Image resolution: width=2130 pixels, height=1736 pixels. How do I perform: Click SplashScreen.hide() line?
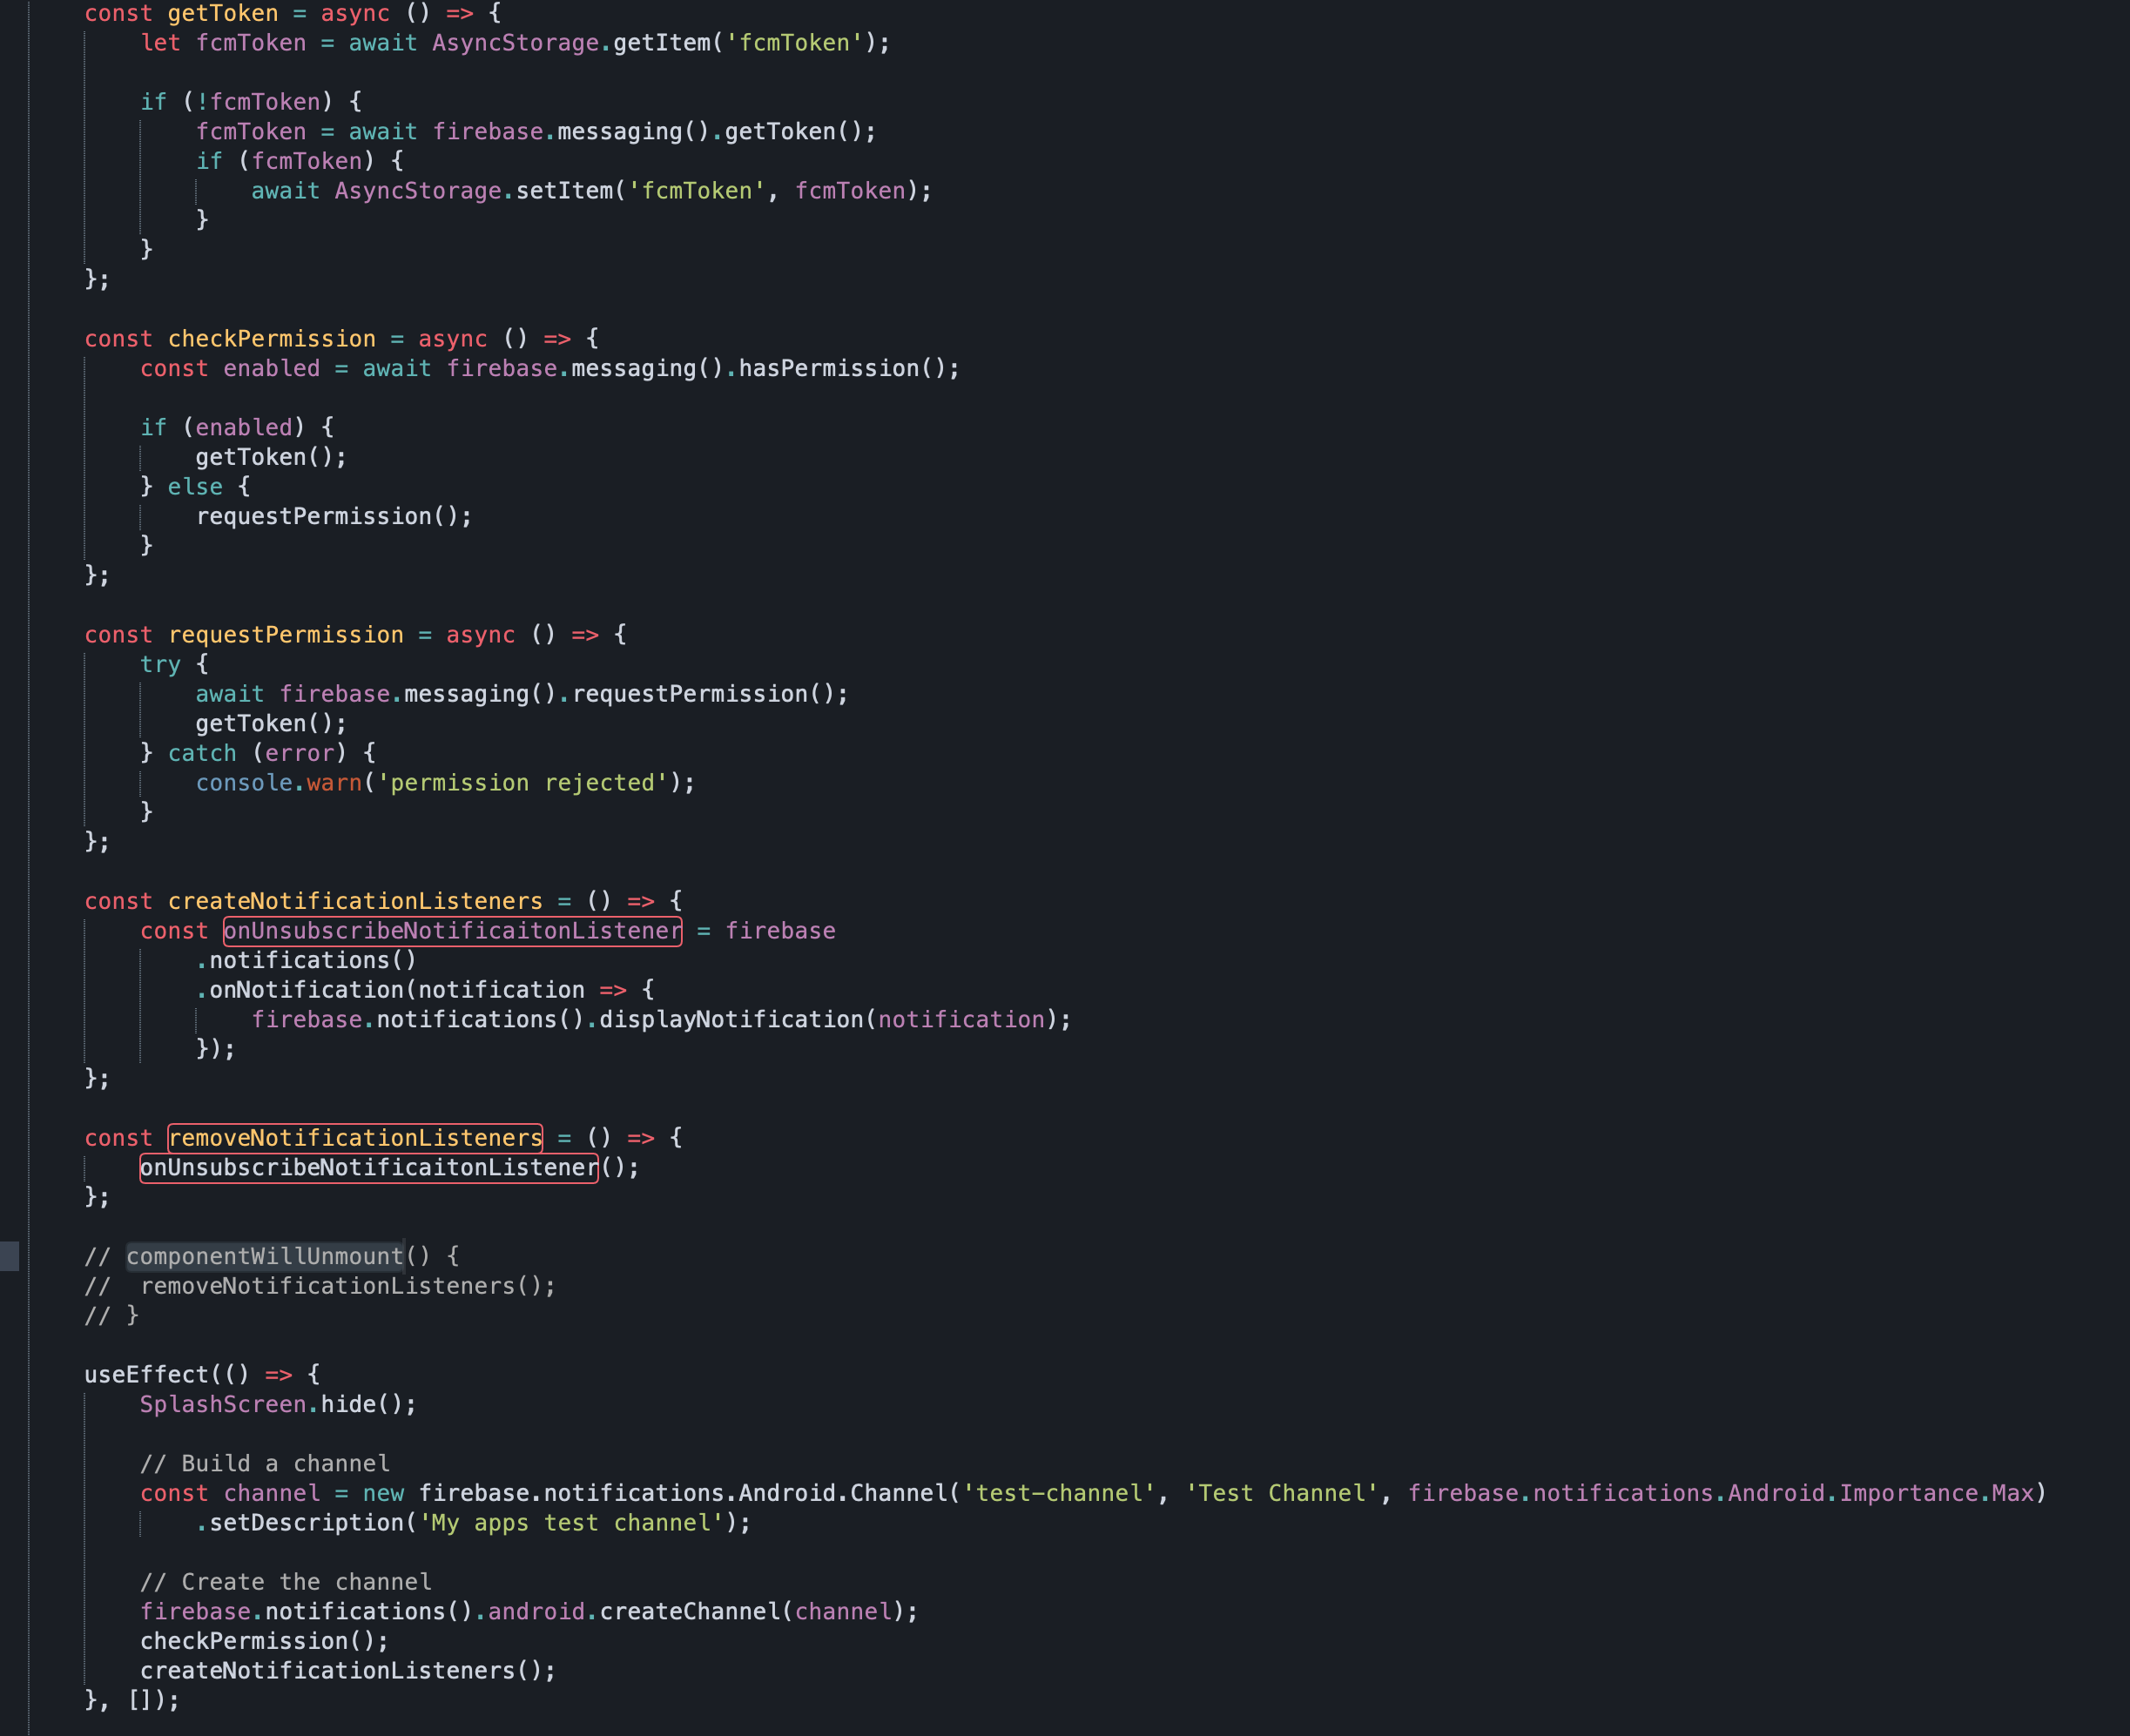pyautogui.click(x=278, y=1405)
